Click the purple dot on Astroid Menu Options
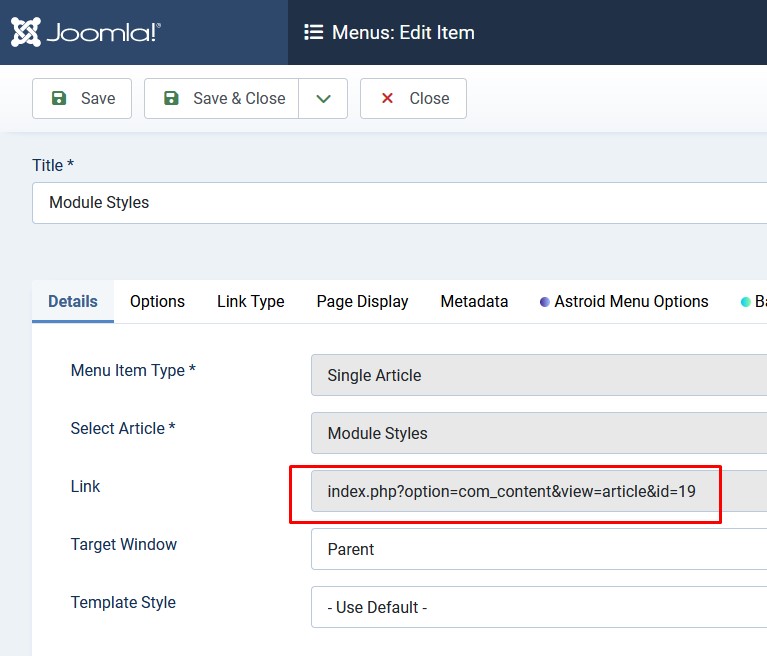This screenshot has width=767, height=656. [x=544, y=302]
